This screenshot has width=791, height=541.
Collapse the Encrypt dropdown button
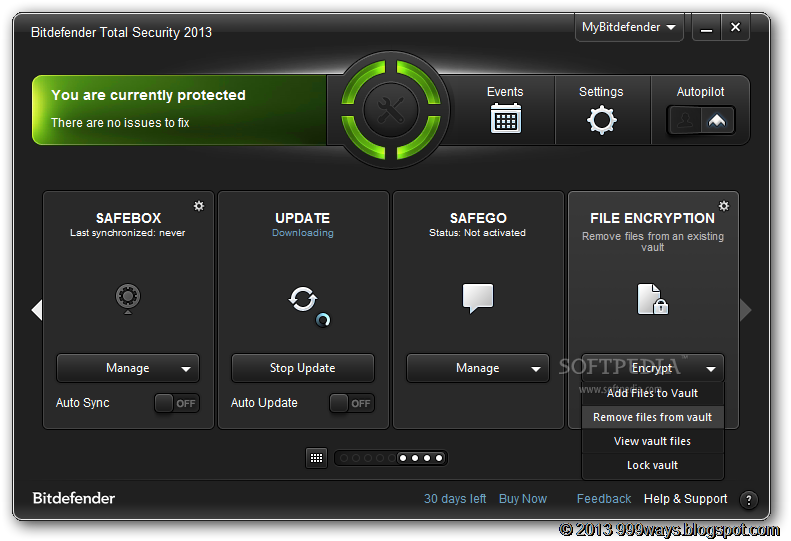653,368
